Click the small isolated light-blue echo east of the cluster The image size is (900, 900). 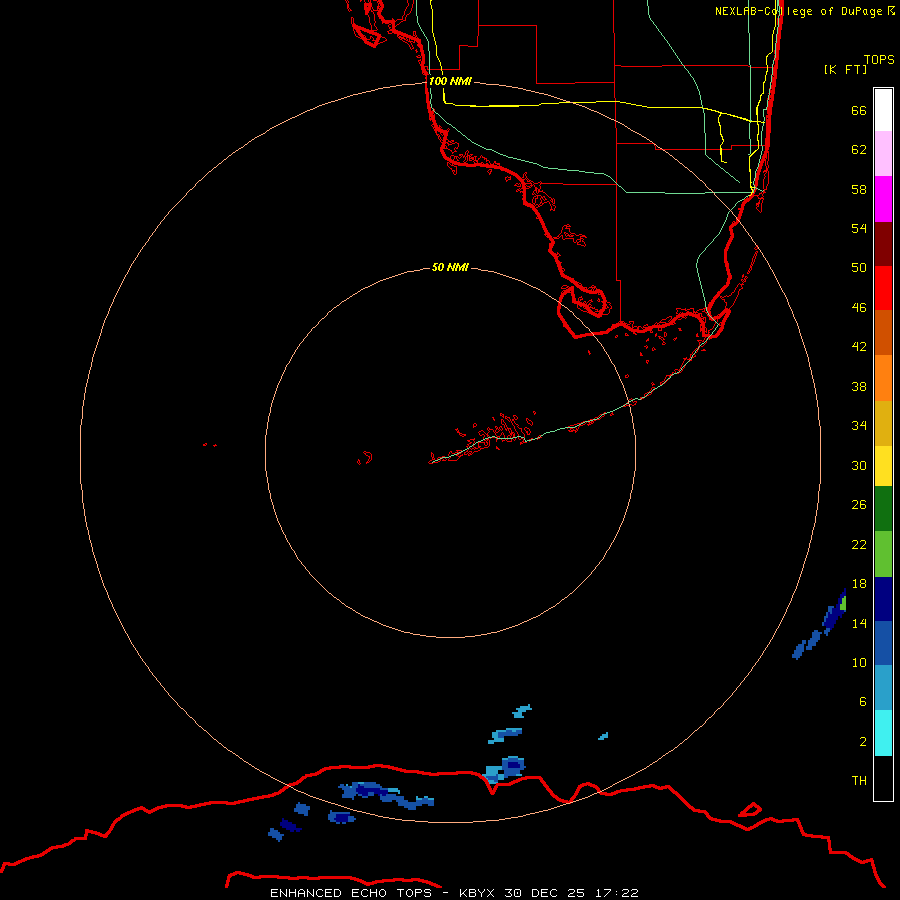coord(603,736)
